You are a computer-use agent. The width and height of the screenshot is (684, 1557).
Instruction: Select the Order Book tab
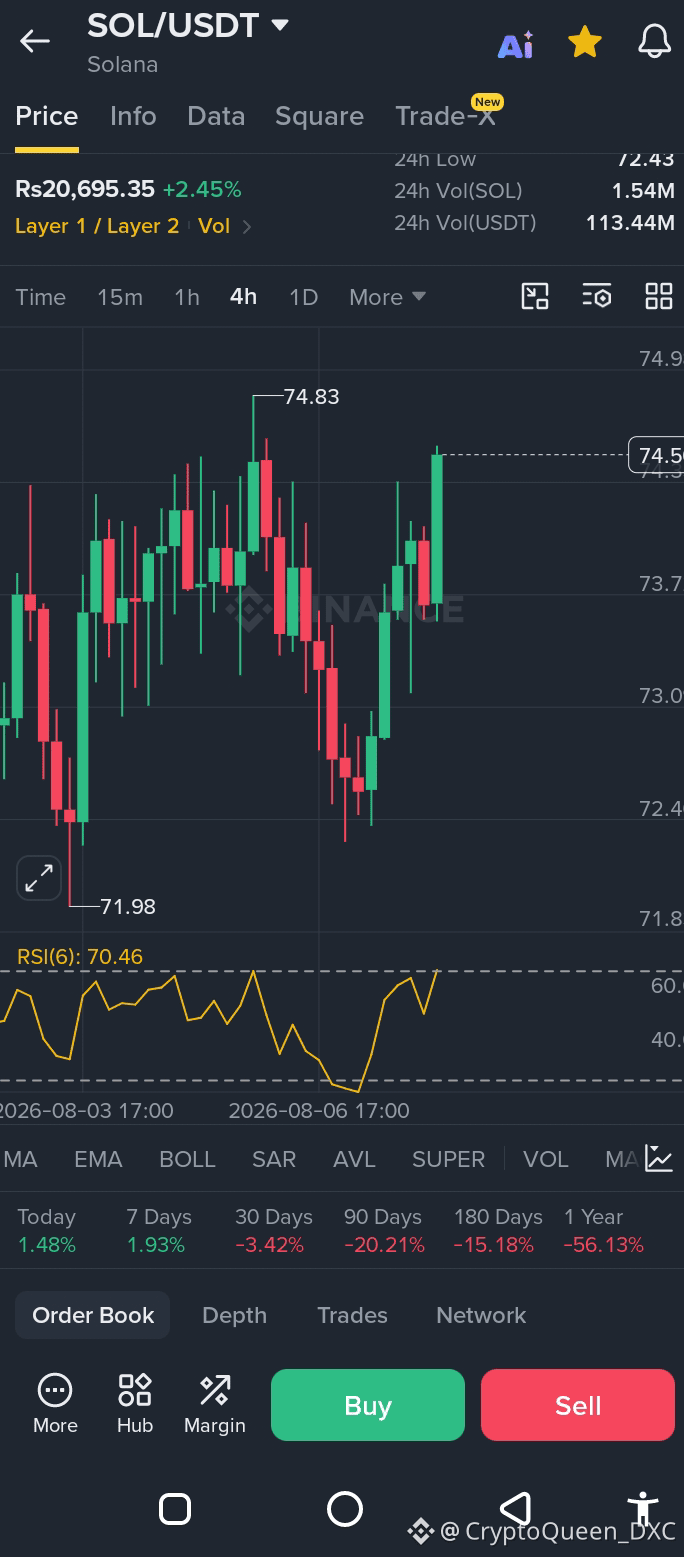coord(93,1315)
